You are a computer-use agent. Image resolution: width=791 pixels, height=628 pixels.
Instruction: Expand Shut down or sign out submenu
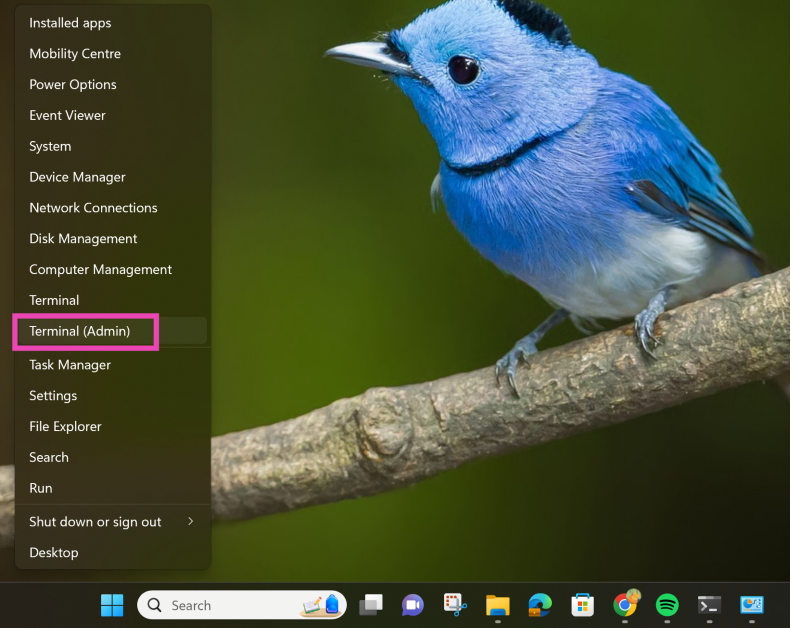(113, 522)
